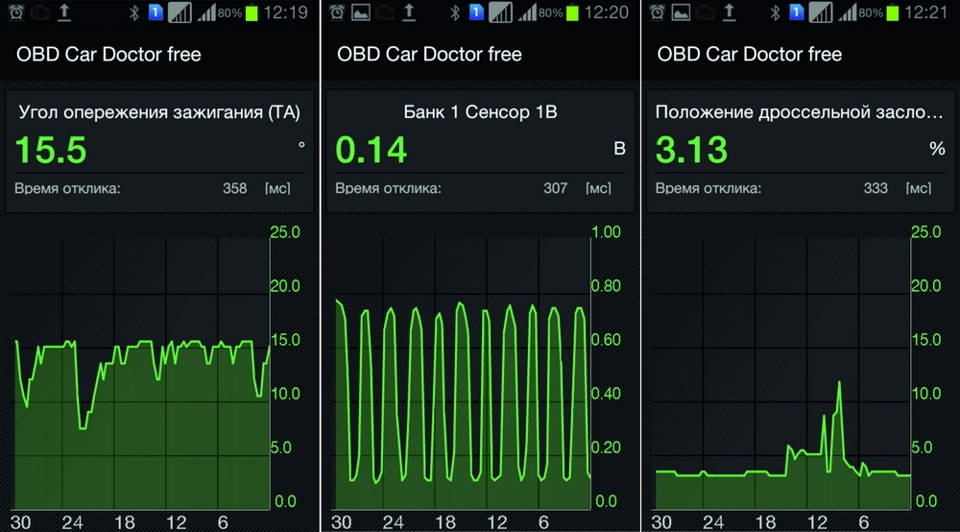Tap the battery icon beside the 12:19 clock

pyautogui.click(x=252, y=13)
